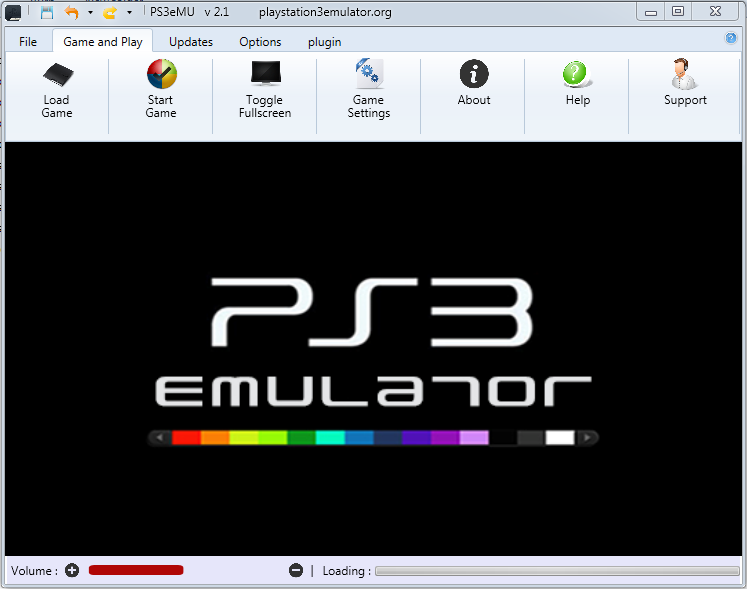Pick the orange swatch in color bar
The image size is (747, 589).
tap(215, 437)
